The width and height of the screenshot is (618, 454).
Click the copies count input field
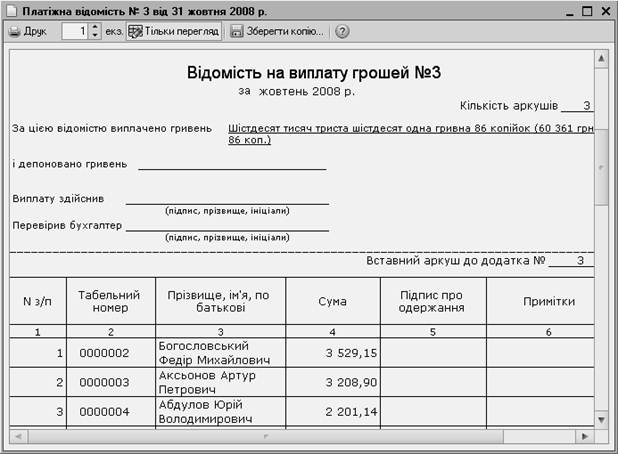click(75, 31)
